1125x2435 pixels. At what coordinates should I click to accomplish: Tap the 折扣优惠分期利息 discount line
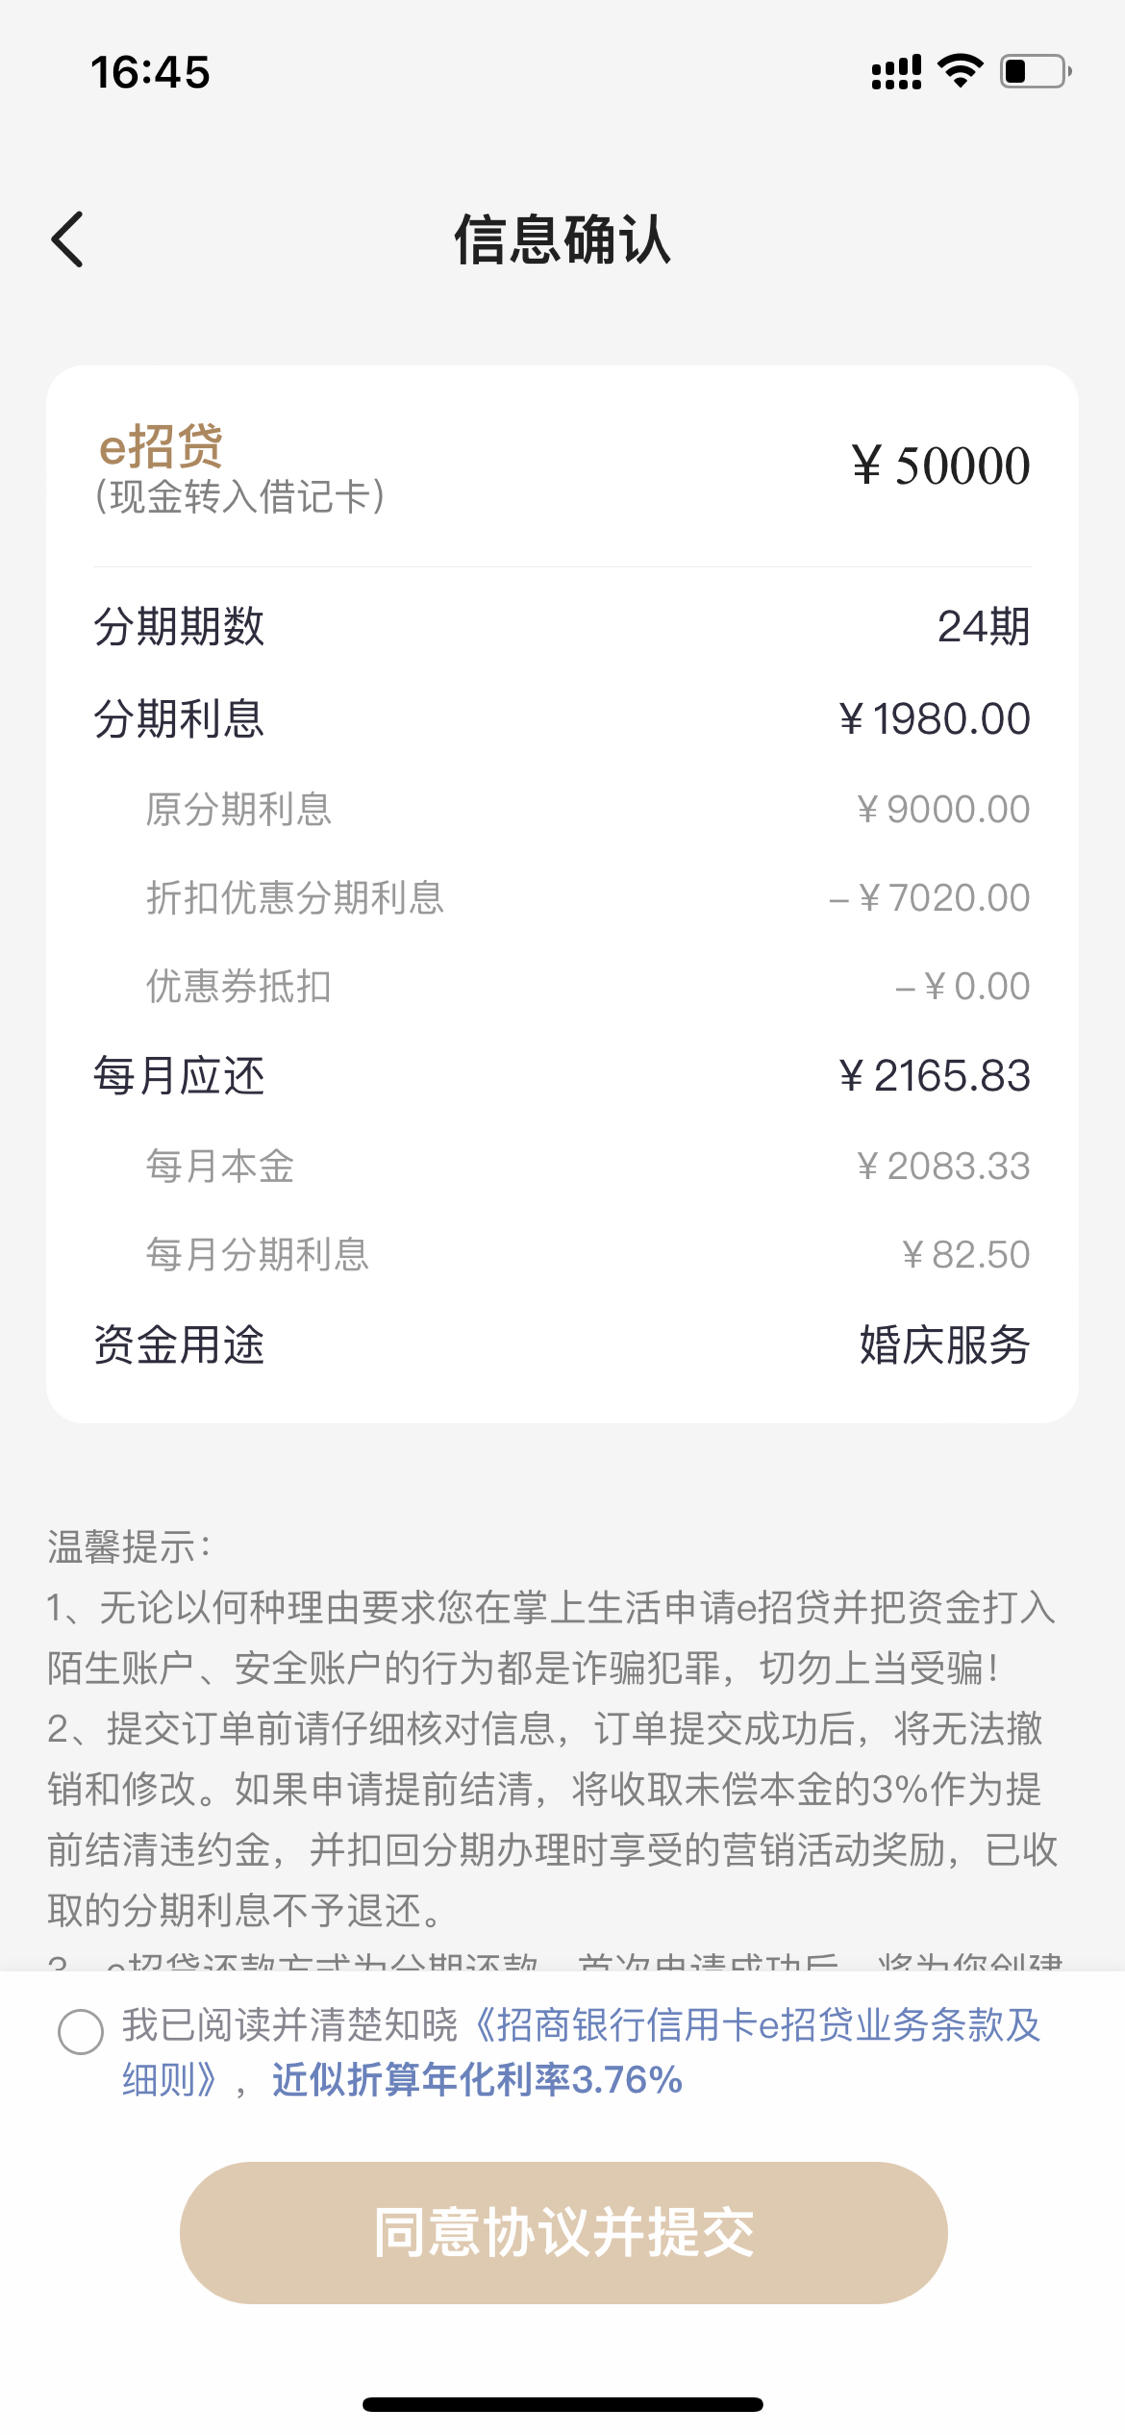[x=588, y=898]
